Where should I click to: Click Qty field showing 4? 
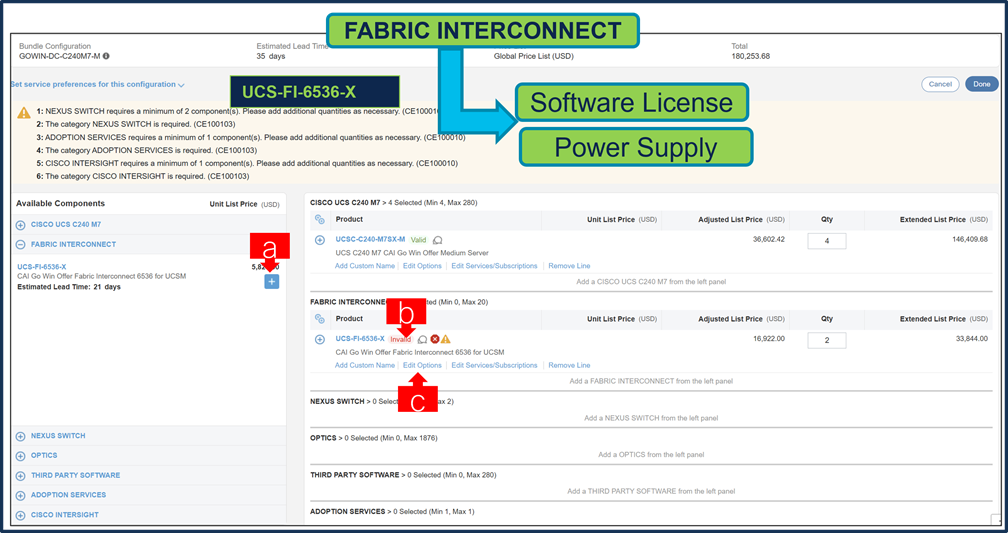coord(827,241)
